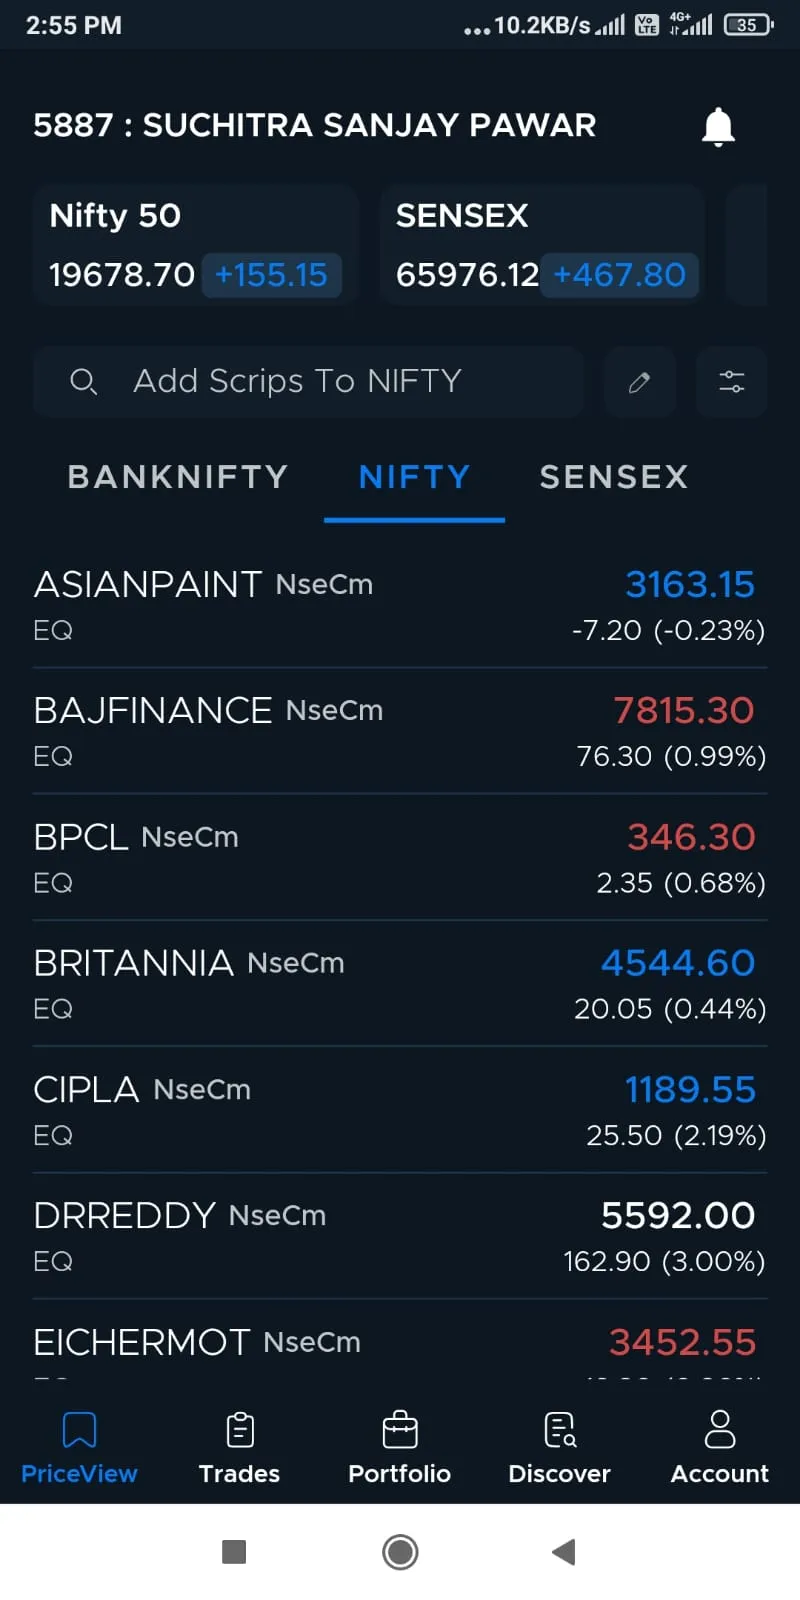
Task: Open the Discover icon
Action: pyautogui.click(x=560, y=1430)
